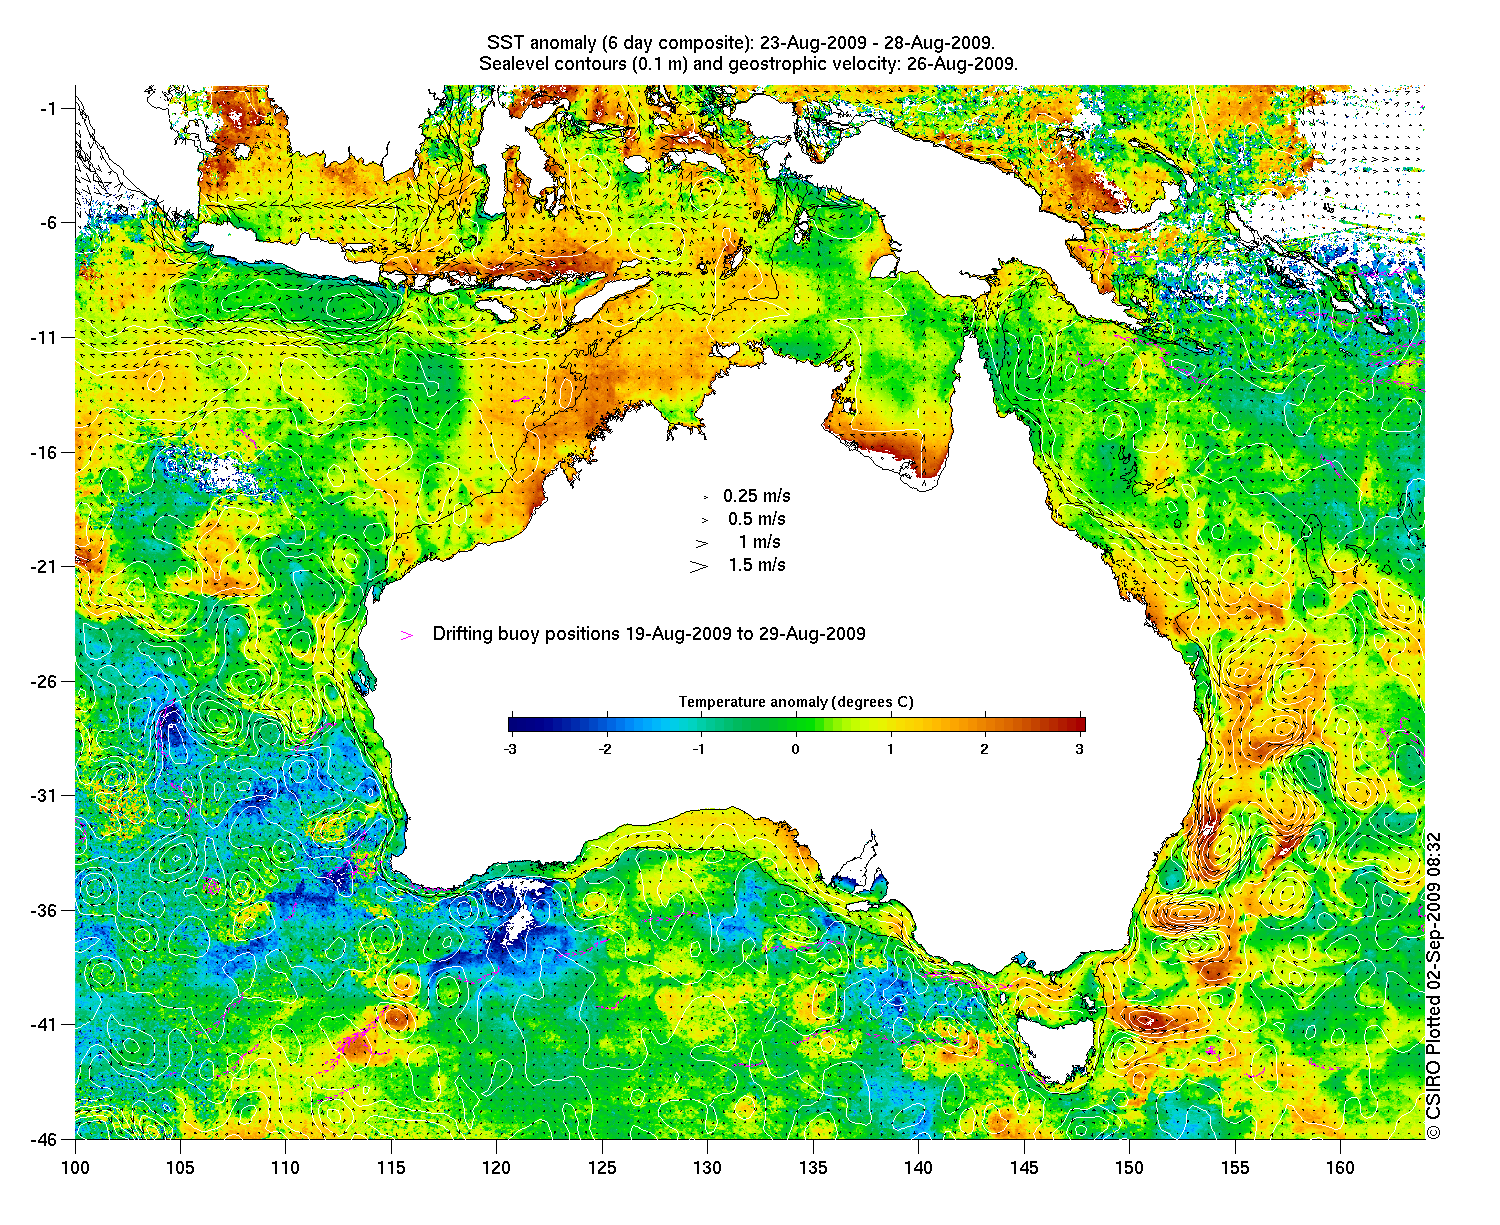Click the '1.5 m/s' legend label
This screenshot has height=1225, width=1500.
click(x=757, y=565)
